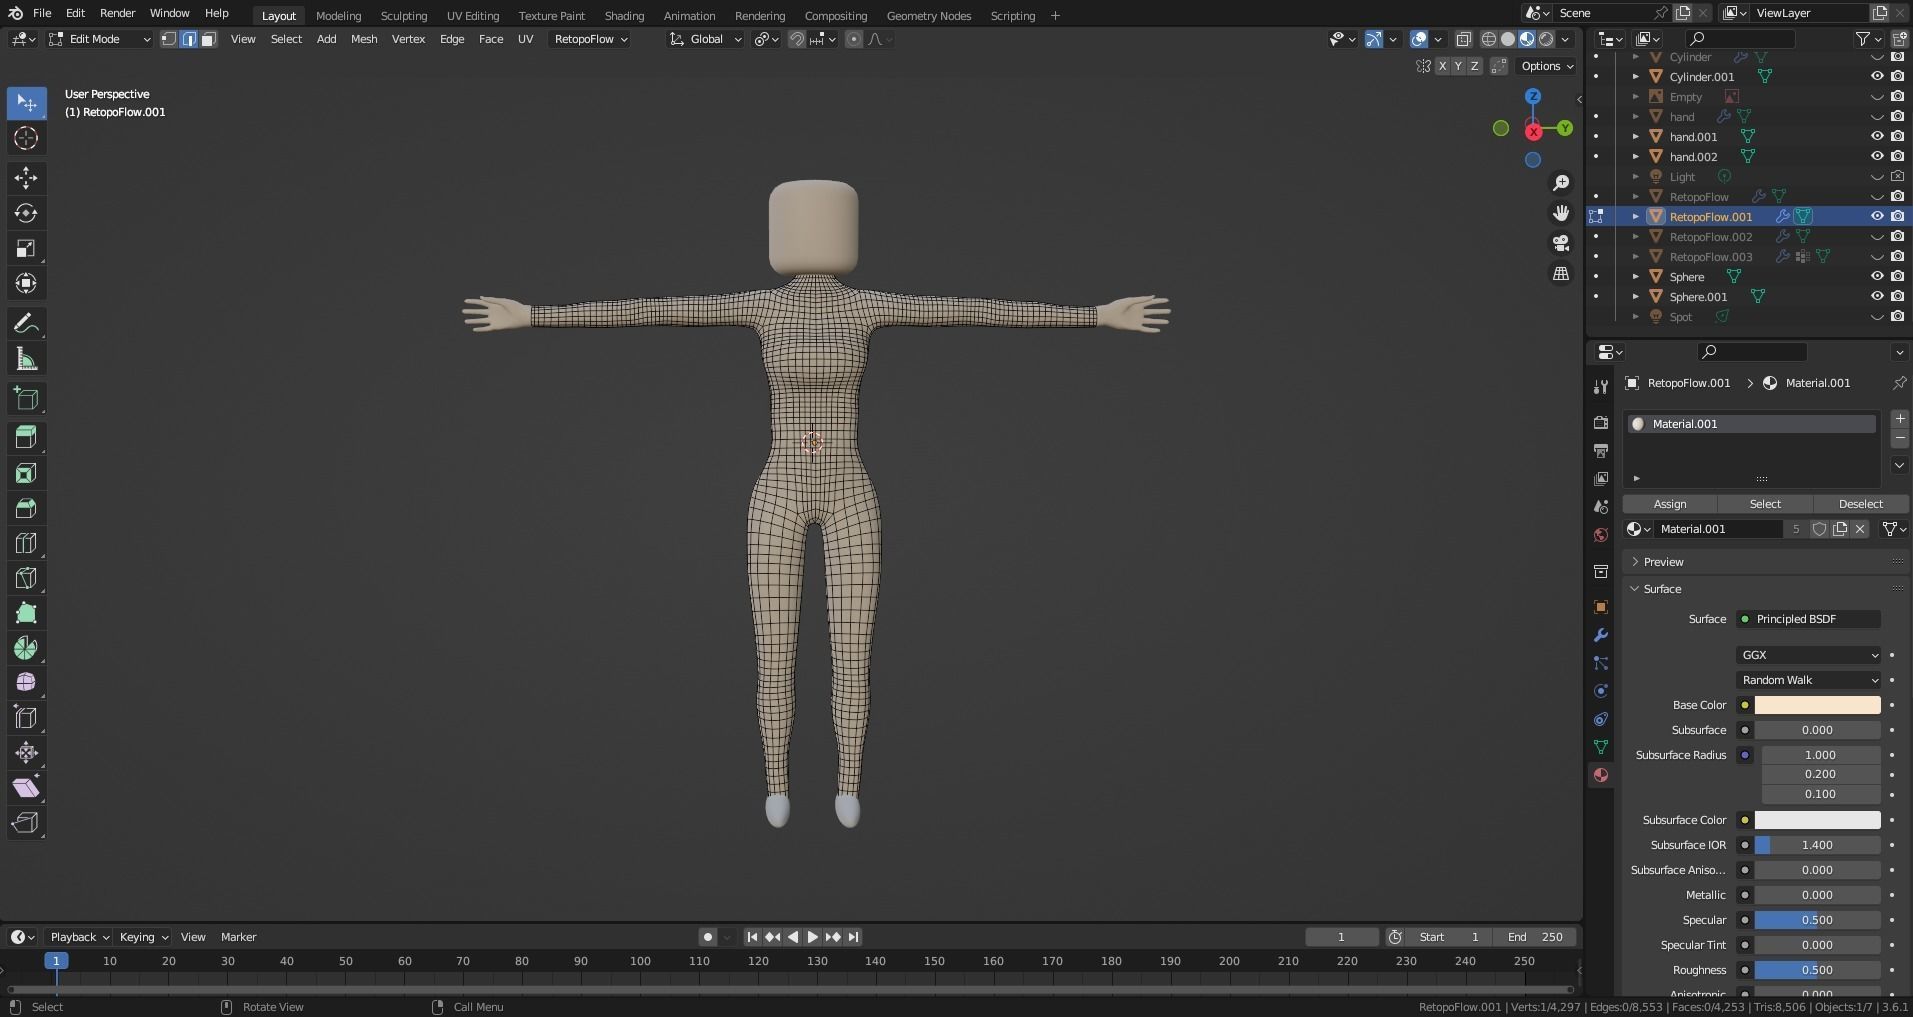Toggle the snapping magnet
Screen dimensions: 1913x1017
797,39
